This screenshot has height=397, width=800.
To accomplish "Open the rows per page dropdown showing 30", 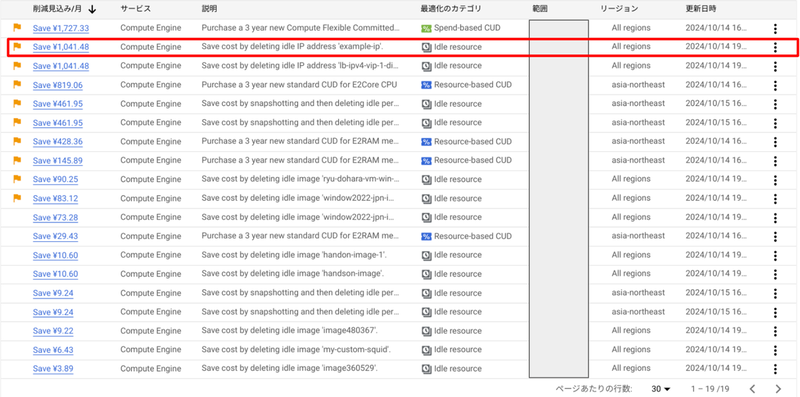I will coord(661,389).
